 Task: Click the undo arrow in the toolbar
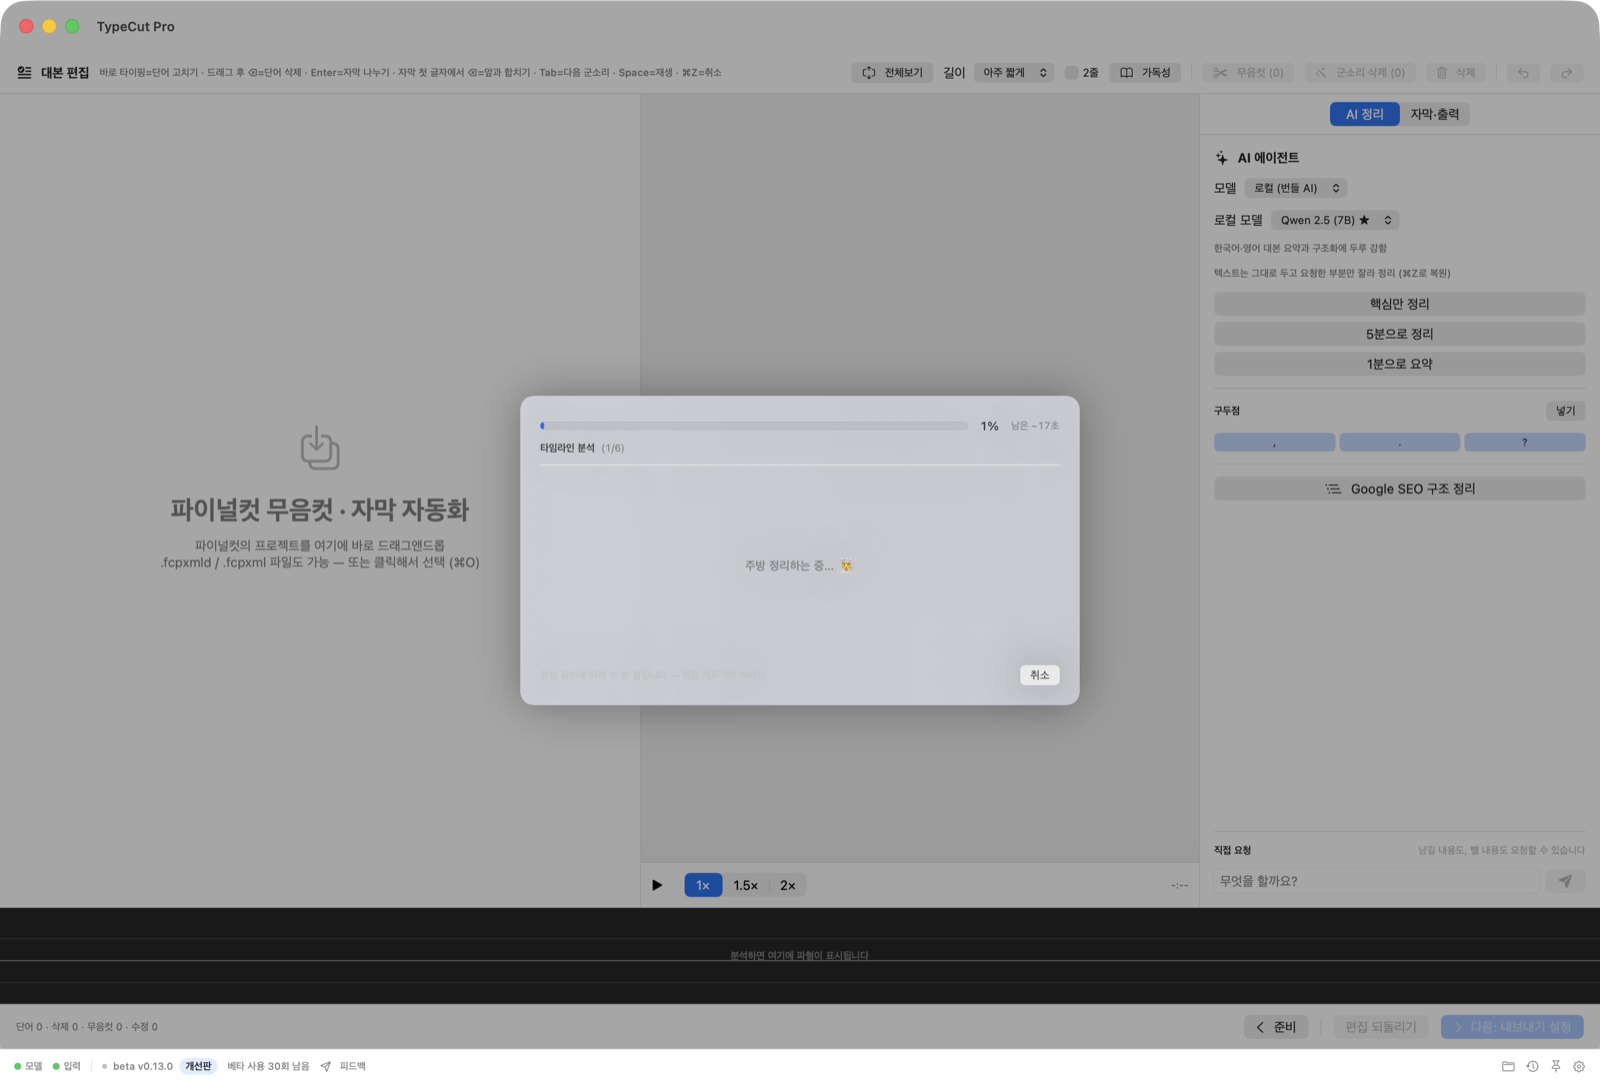pyautogui.click(x=1523, y=73)
